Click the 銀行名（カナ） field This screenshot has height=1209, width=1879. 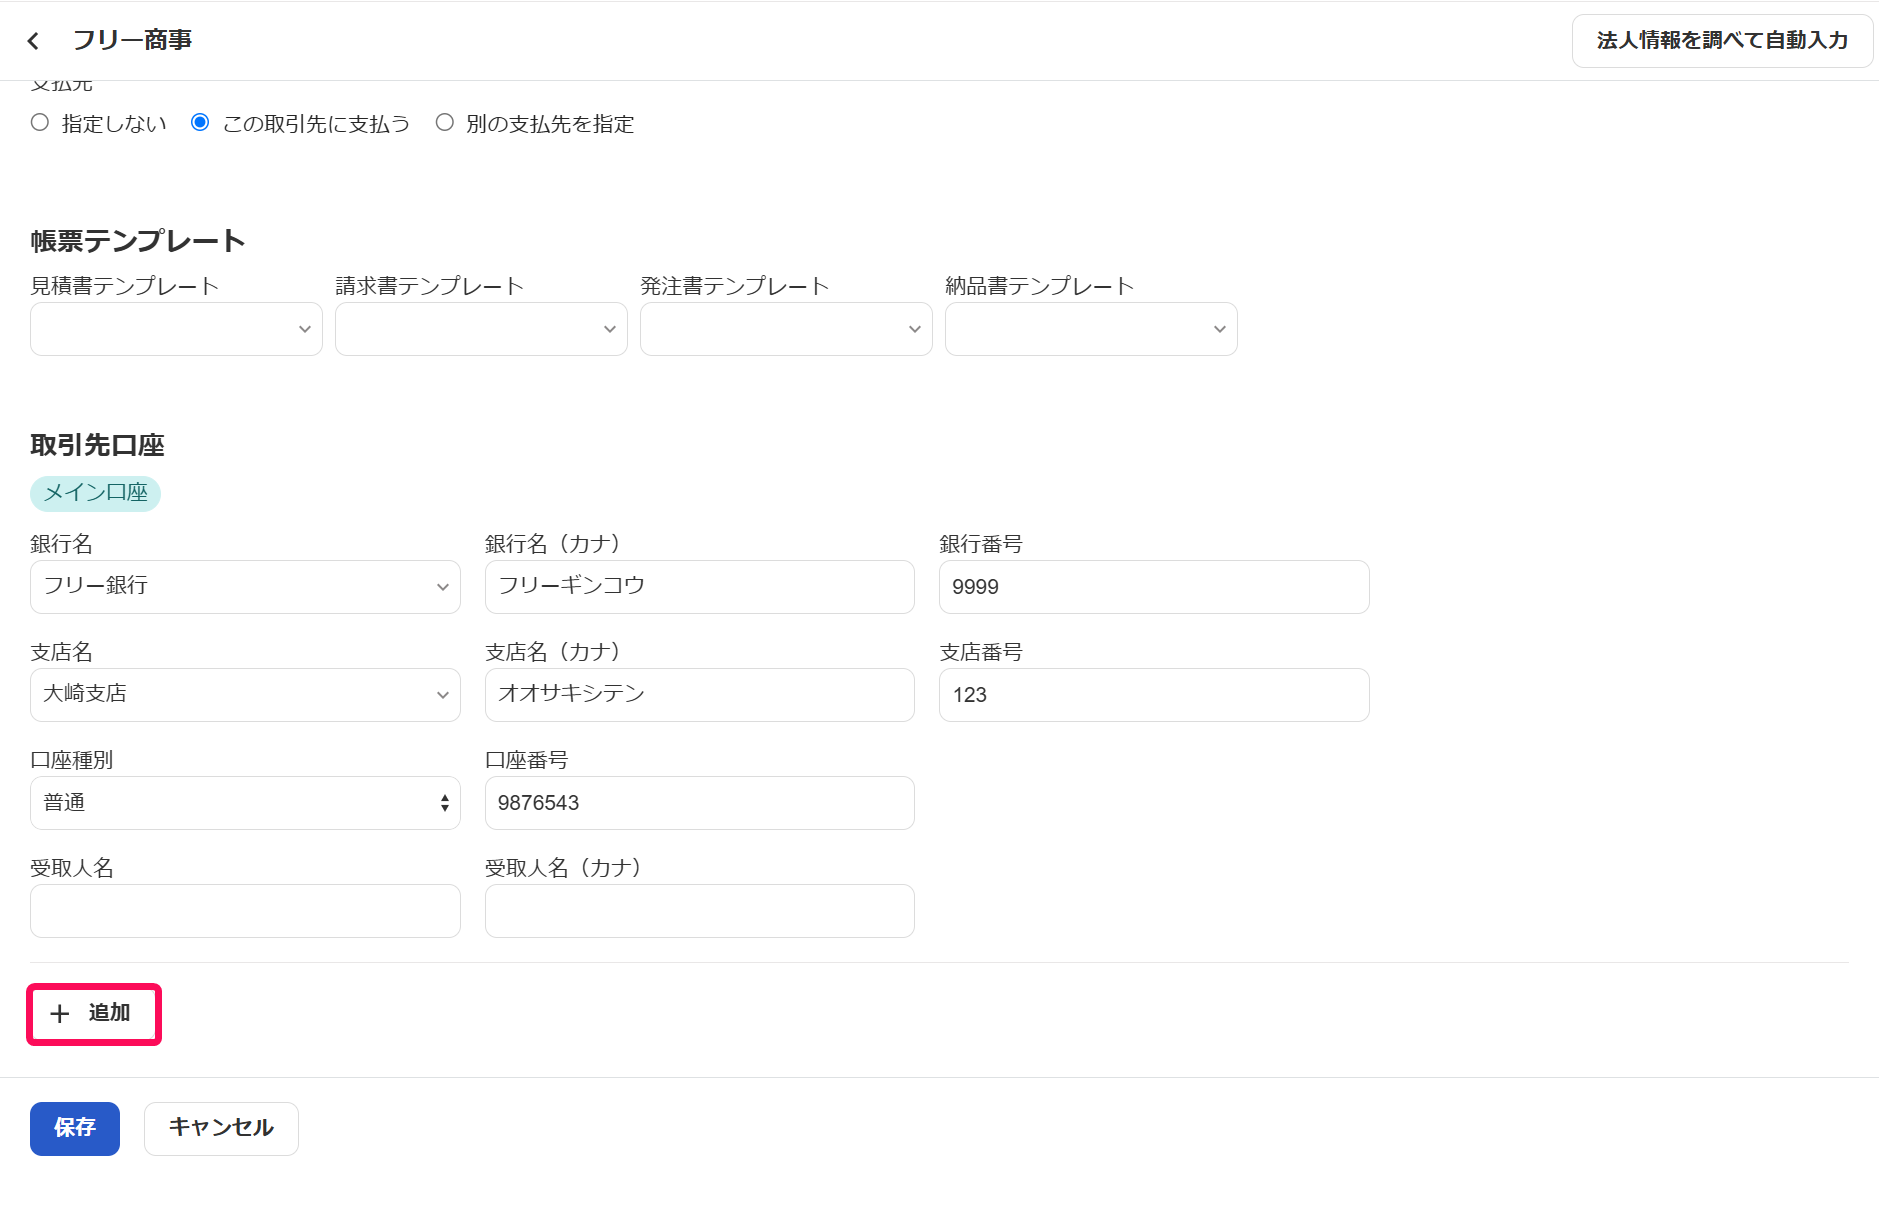[x=700, y=587]
